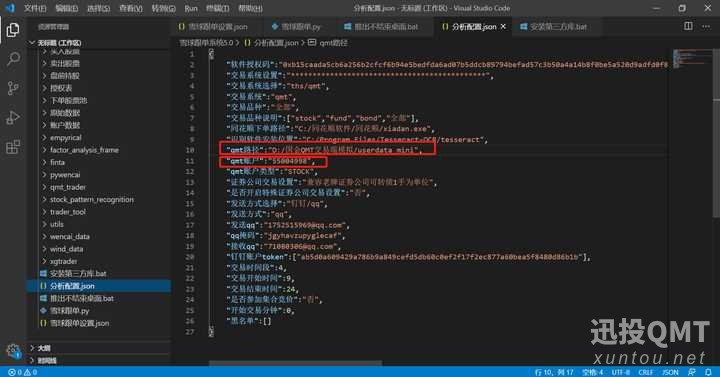Click the VS Code logo icon
The height and width of the screenshot is (377, 720).
click(x=10, y=8)
